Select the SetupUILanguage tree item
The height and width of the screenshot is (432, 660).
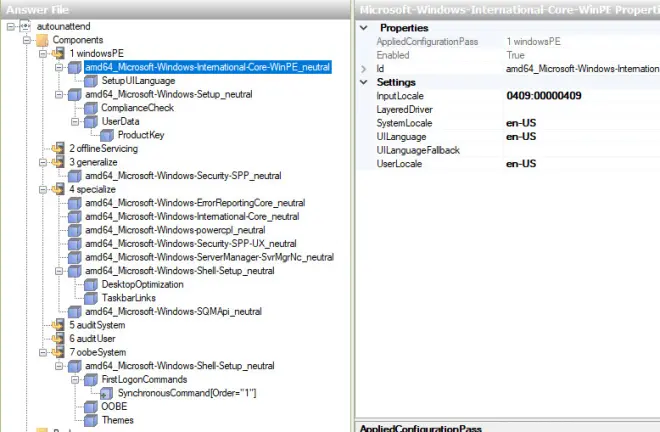[x=138, y=81]
